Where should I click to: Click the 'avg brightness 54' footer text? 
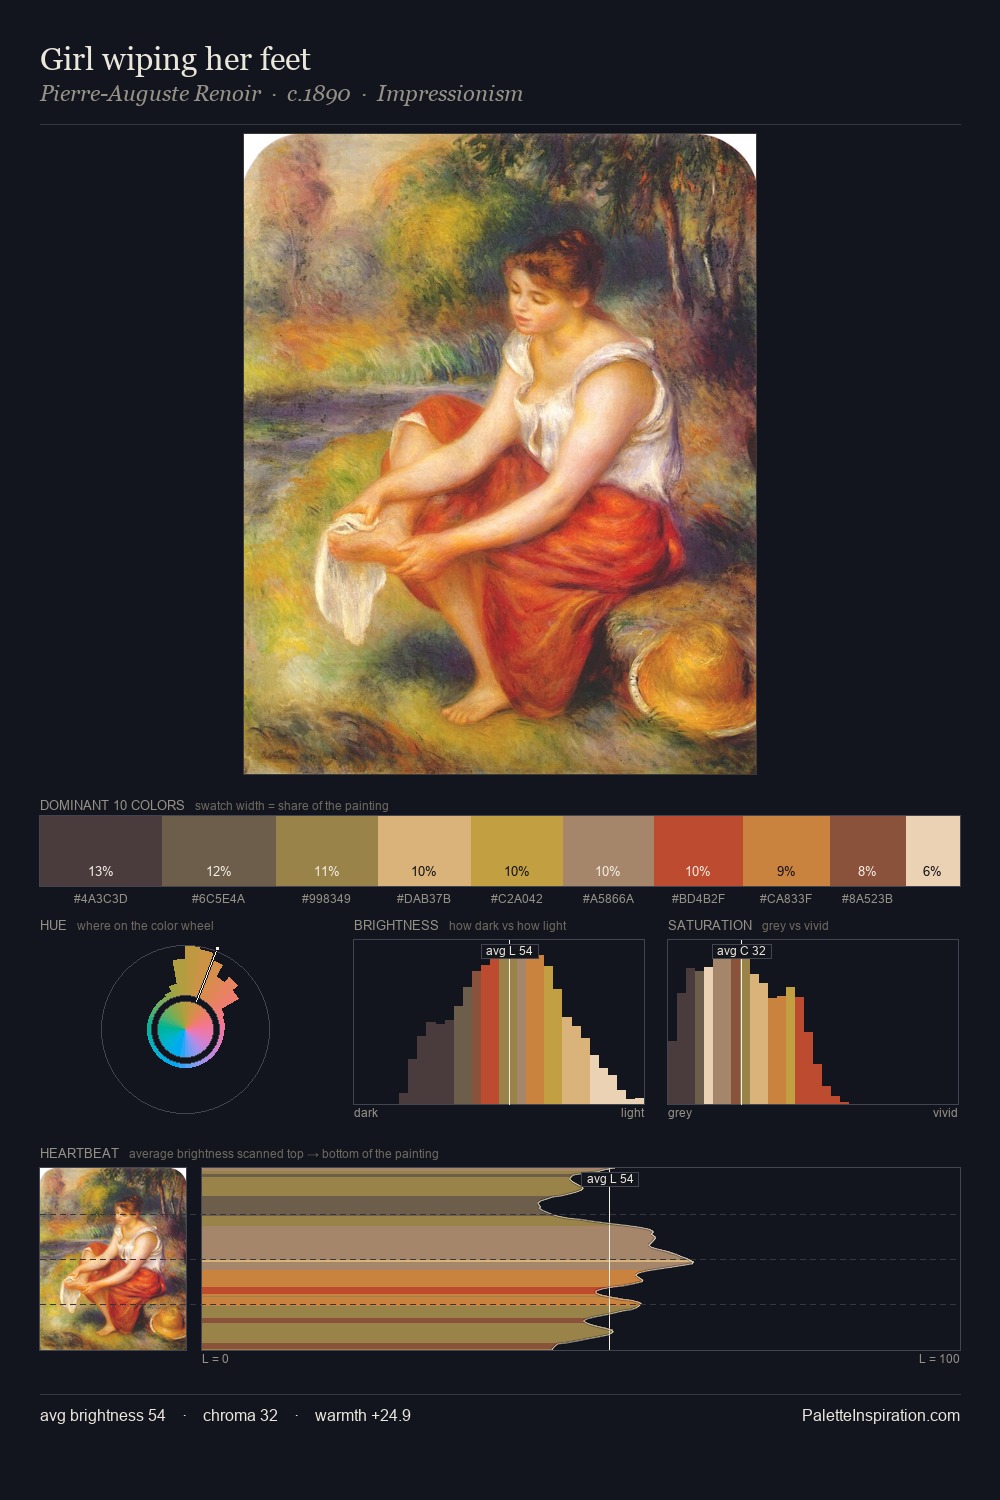point(102,1415)
